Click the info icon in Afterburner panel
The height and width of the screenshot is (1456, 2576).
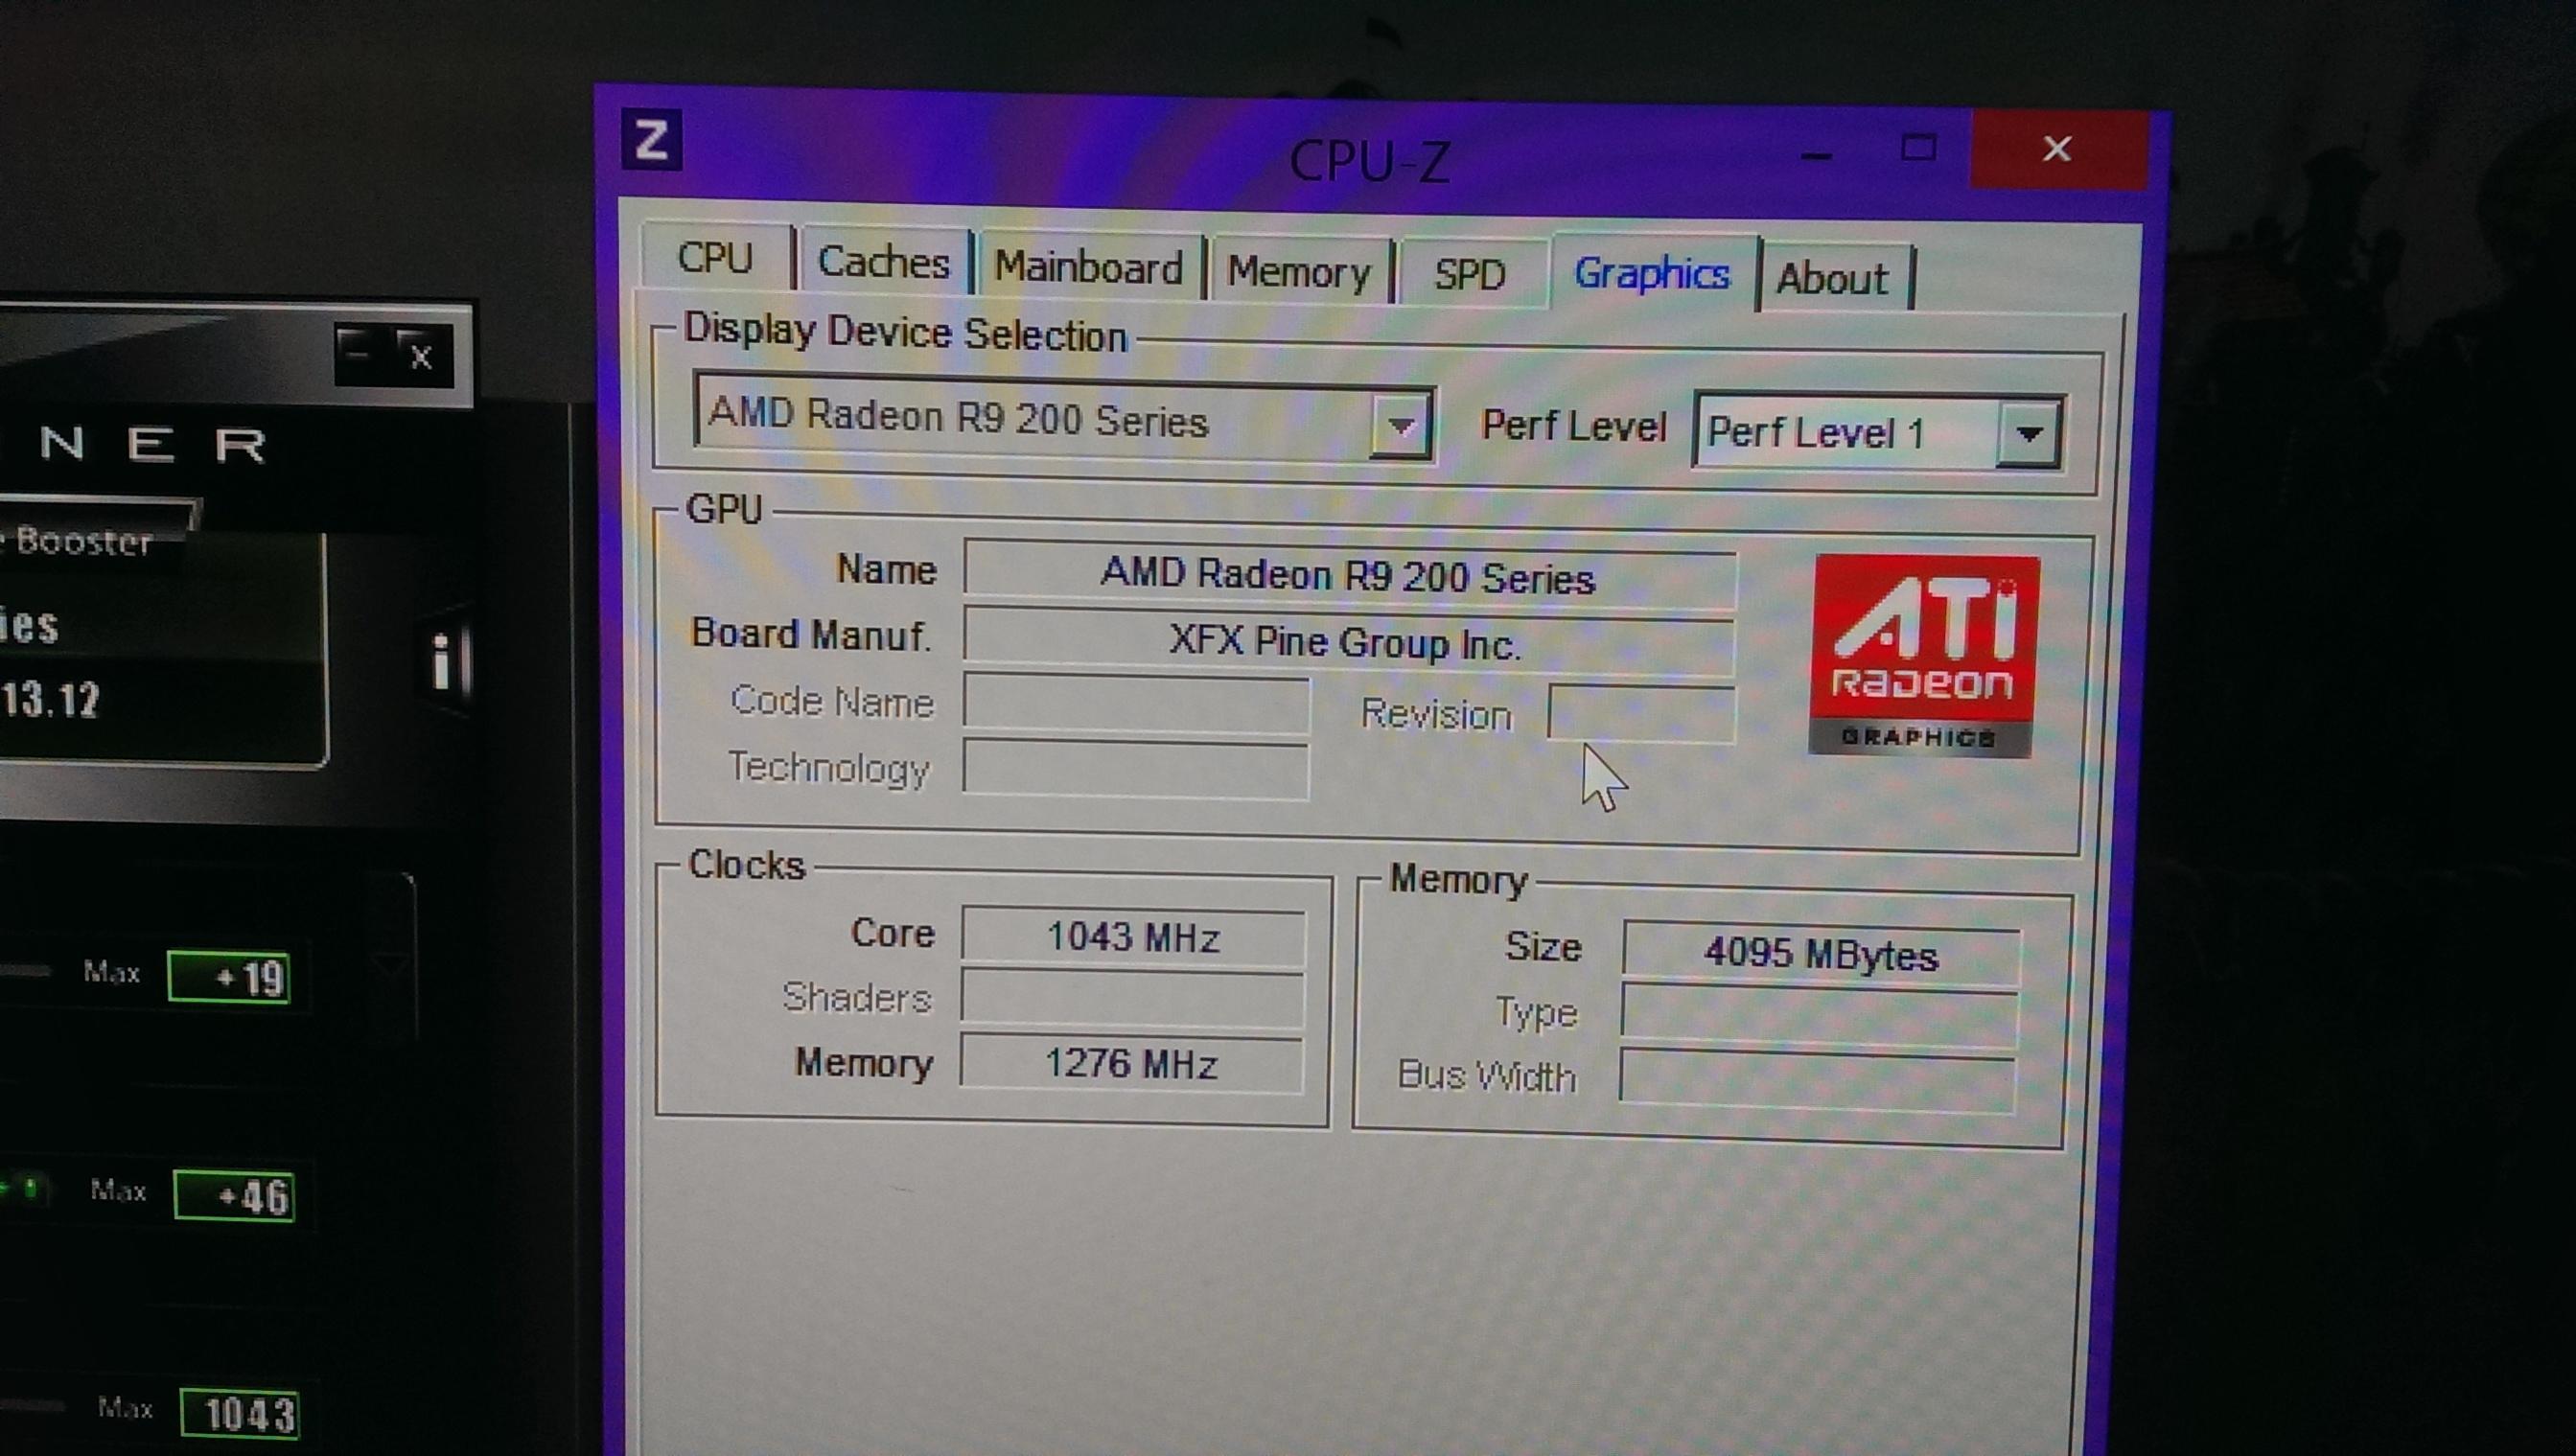(x=443, y=662)
